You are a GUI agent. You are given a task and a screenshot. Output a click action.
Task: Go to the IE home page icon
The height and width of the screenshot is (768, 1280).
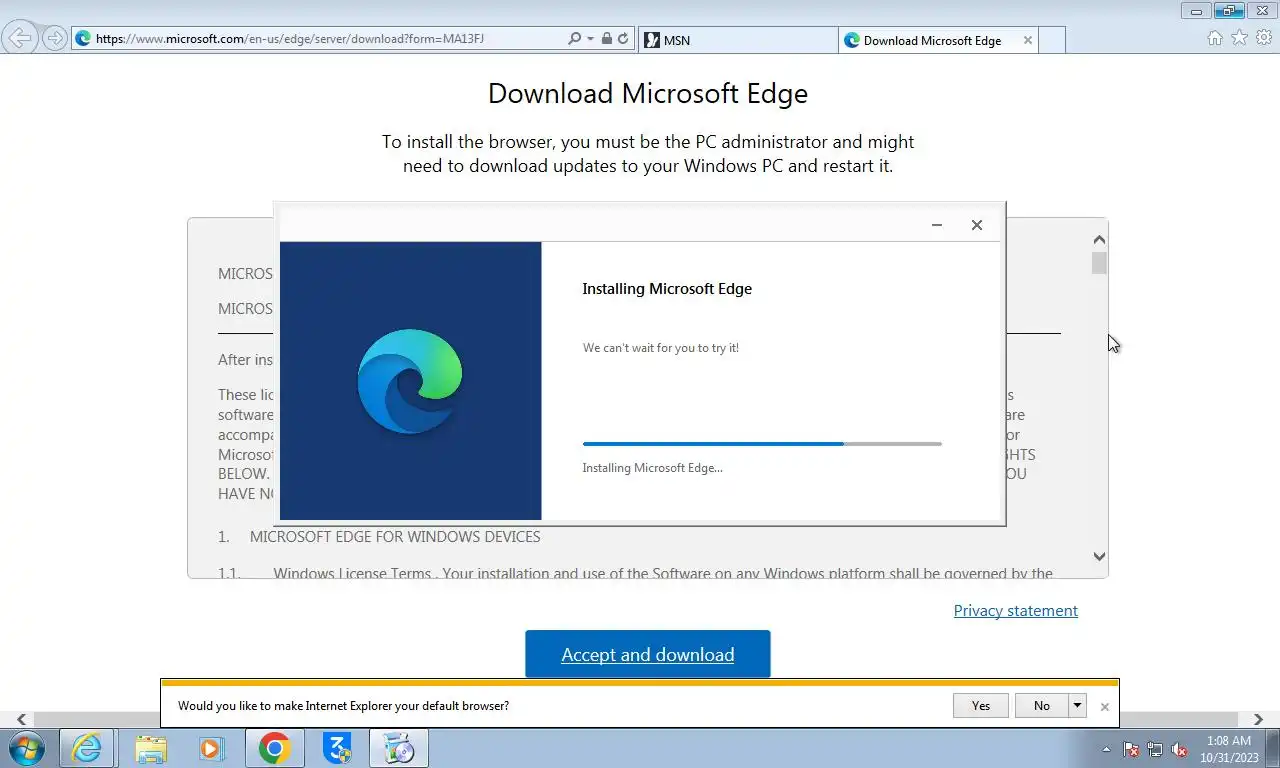coord(1215,38)
